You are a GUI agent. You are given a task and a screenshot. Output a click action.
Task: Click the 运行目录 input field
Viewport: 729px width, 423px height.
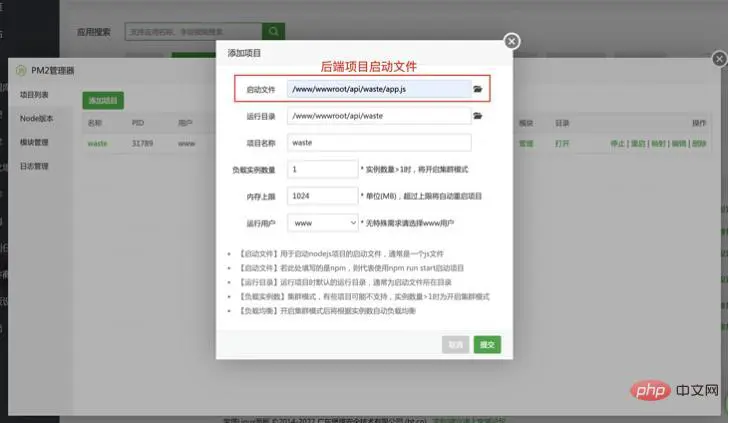coord(379,116)
